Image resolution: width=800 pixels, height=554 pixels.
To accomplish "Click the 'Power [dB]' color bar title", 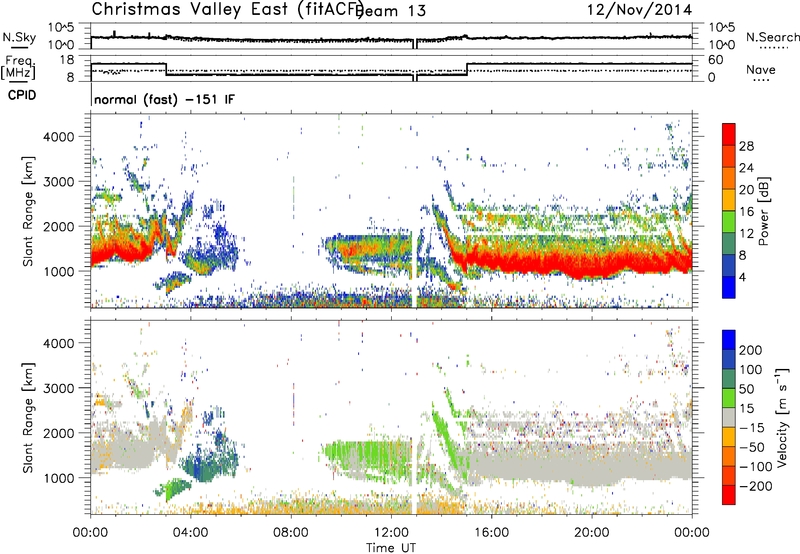I will 763,211.
